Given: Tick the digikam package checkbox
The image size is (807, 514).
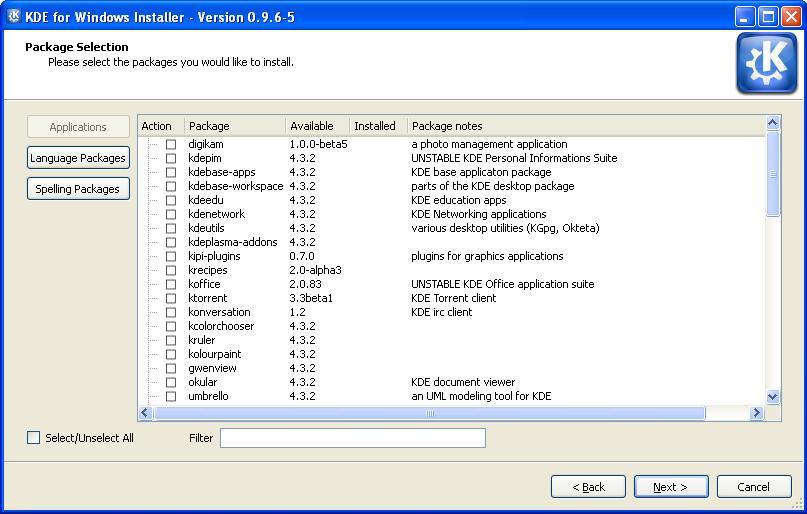Looking at the screenshot, I should point(171,144).
